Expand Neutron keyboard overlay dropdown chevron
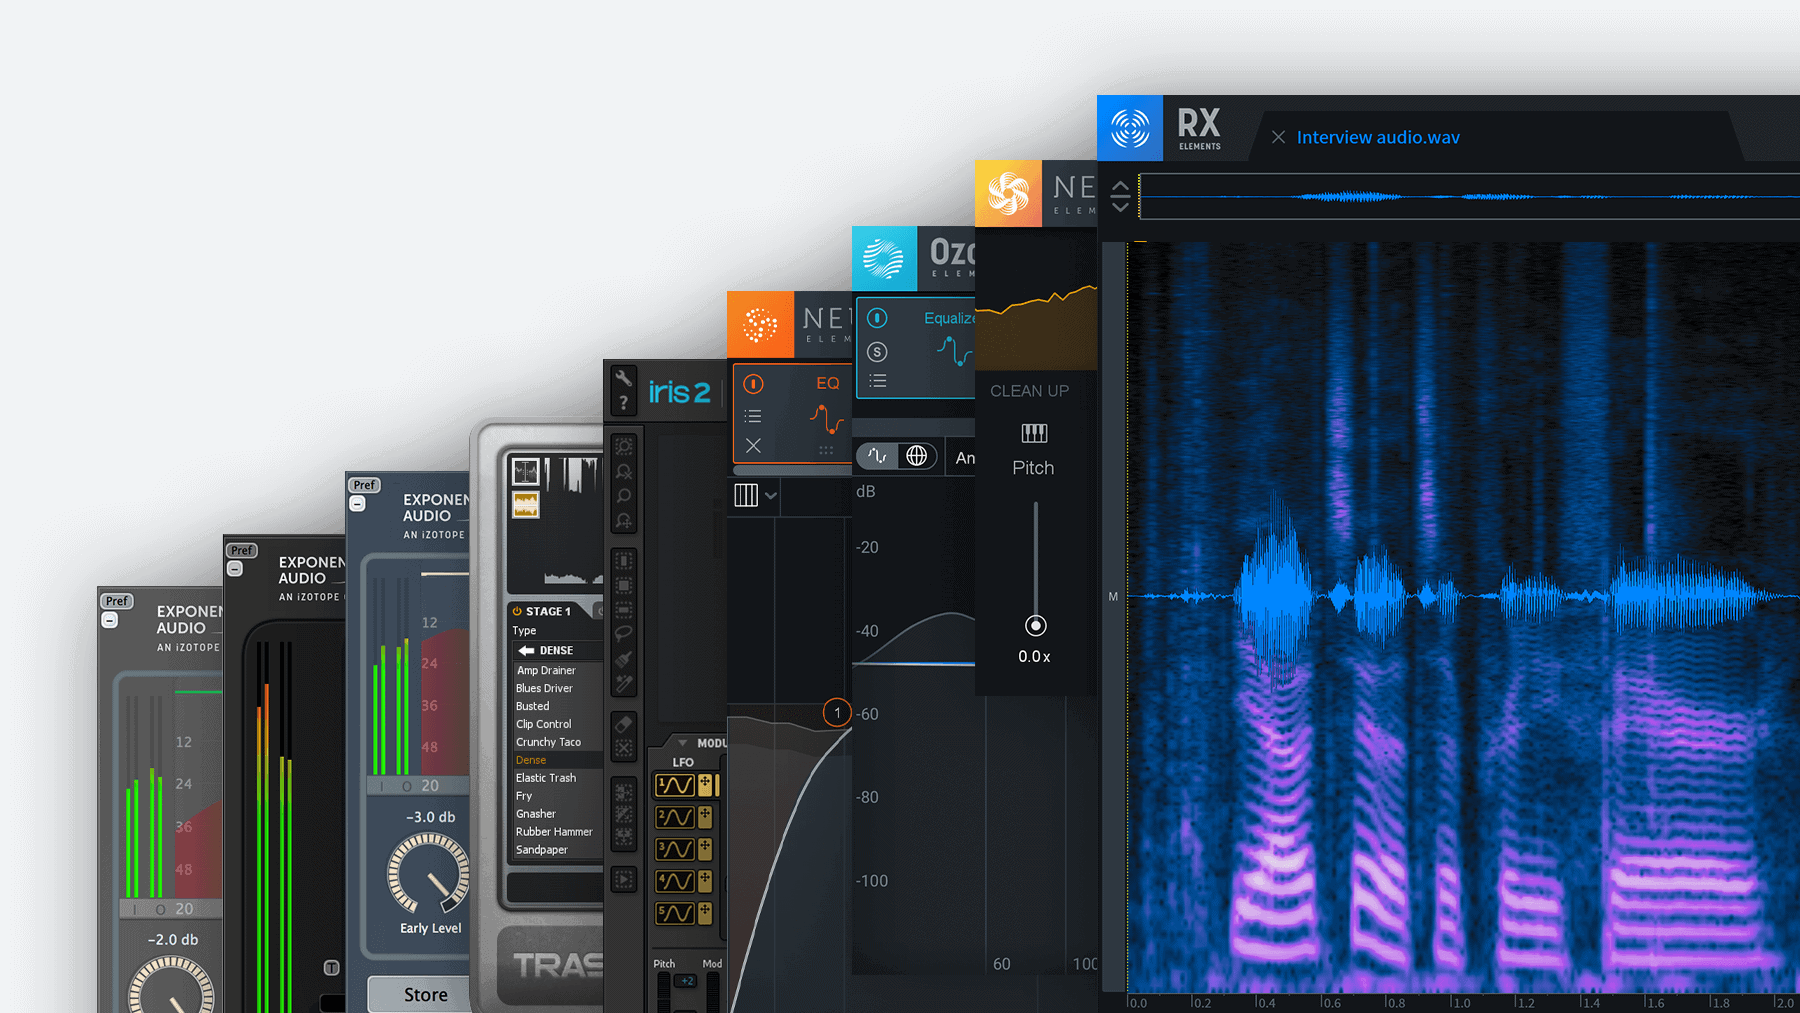 (x=770, y=496)
